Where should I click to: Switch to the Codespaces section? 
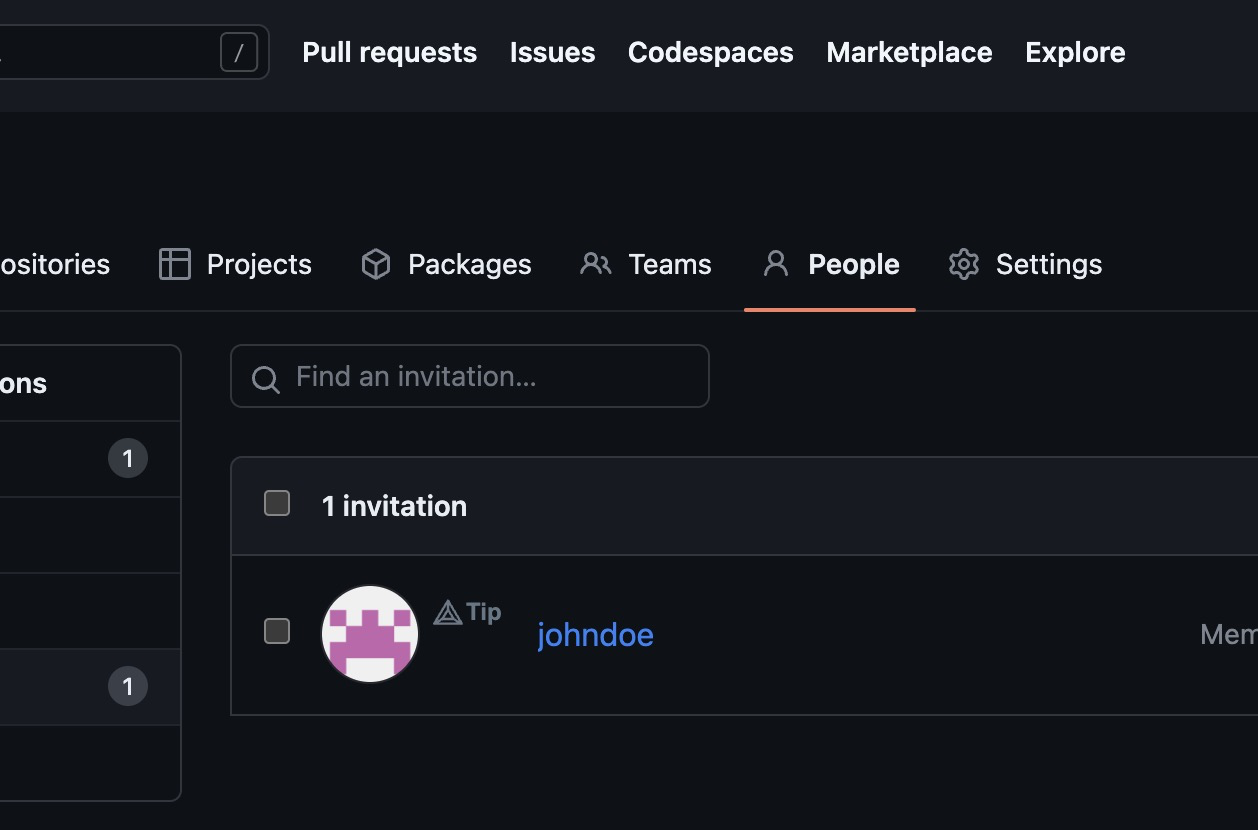pos(710,52)
